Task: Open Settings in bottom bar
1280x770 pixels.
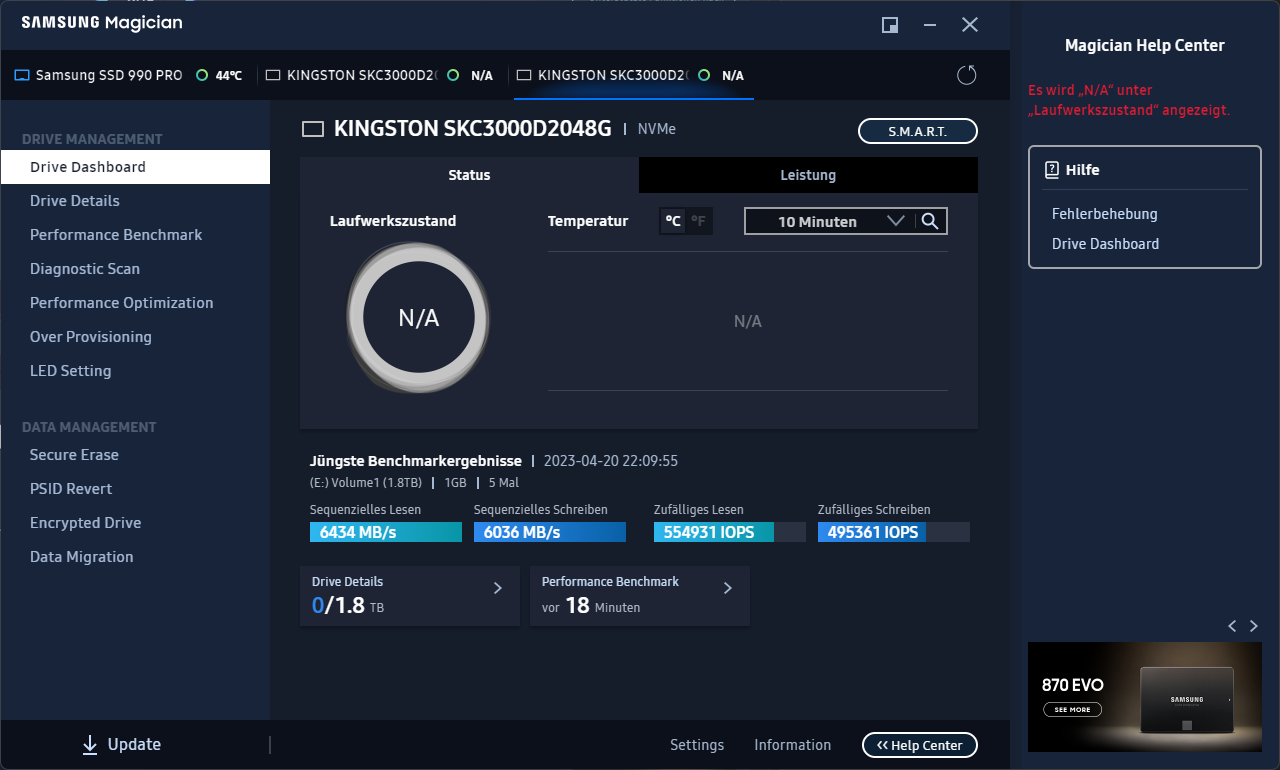Action: [697, 745]
